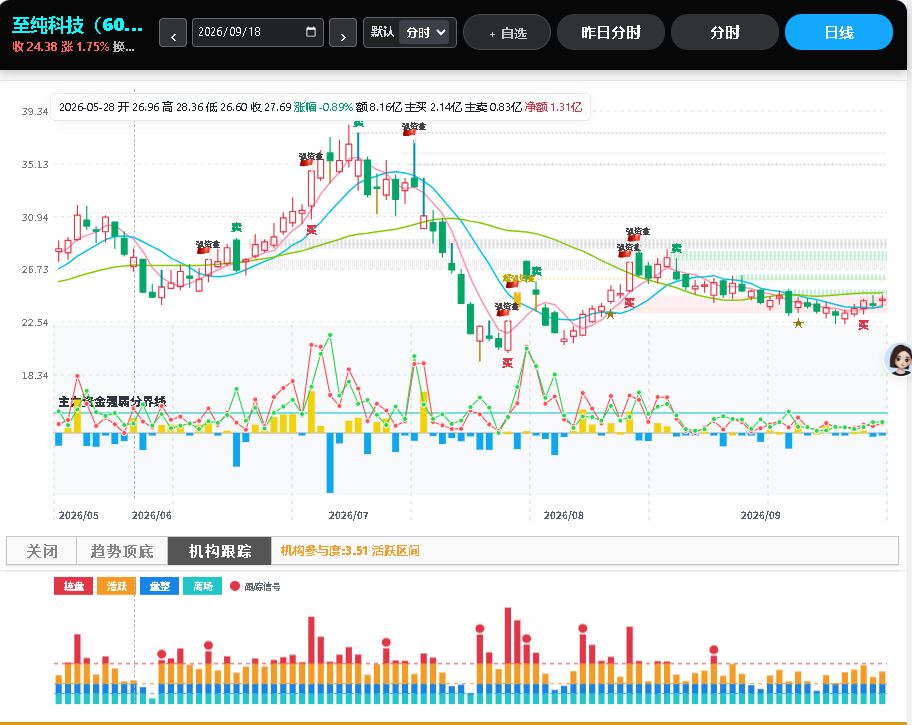This screenshot has height=725, width=912.
Task: Select the 日线 daily chart
Action: tap(839, 33)
